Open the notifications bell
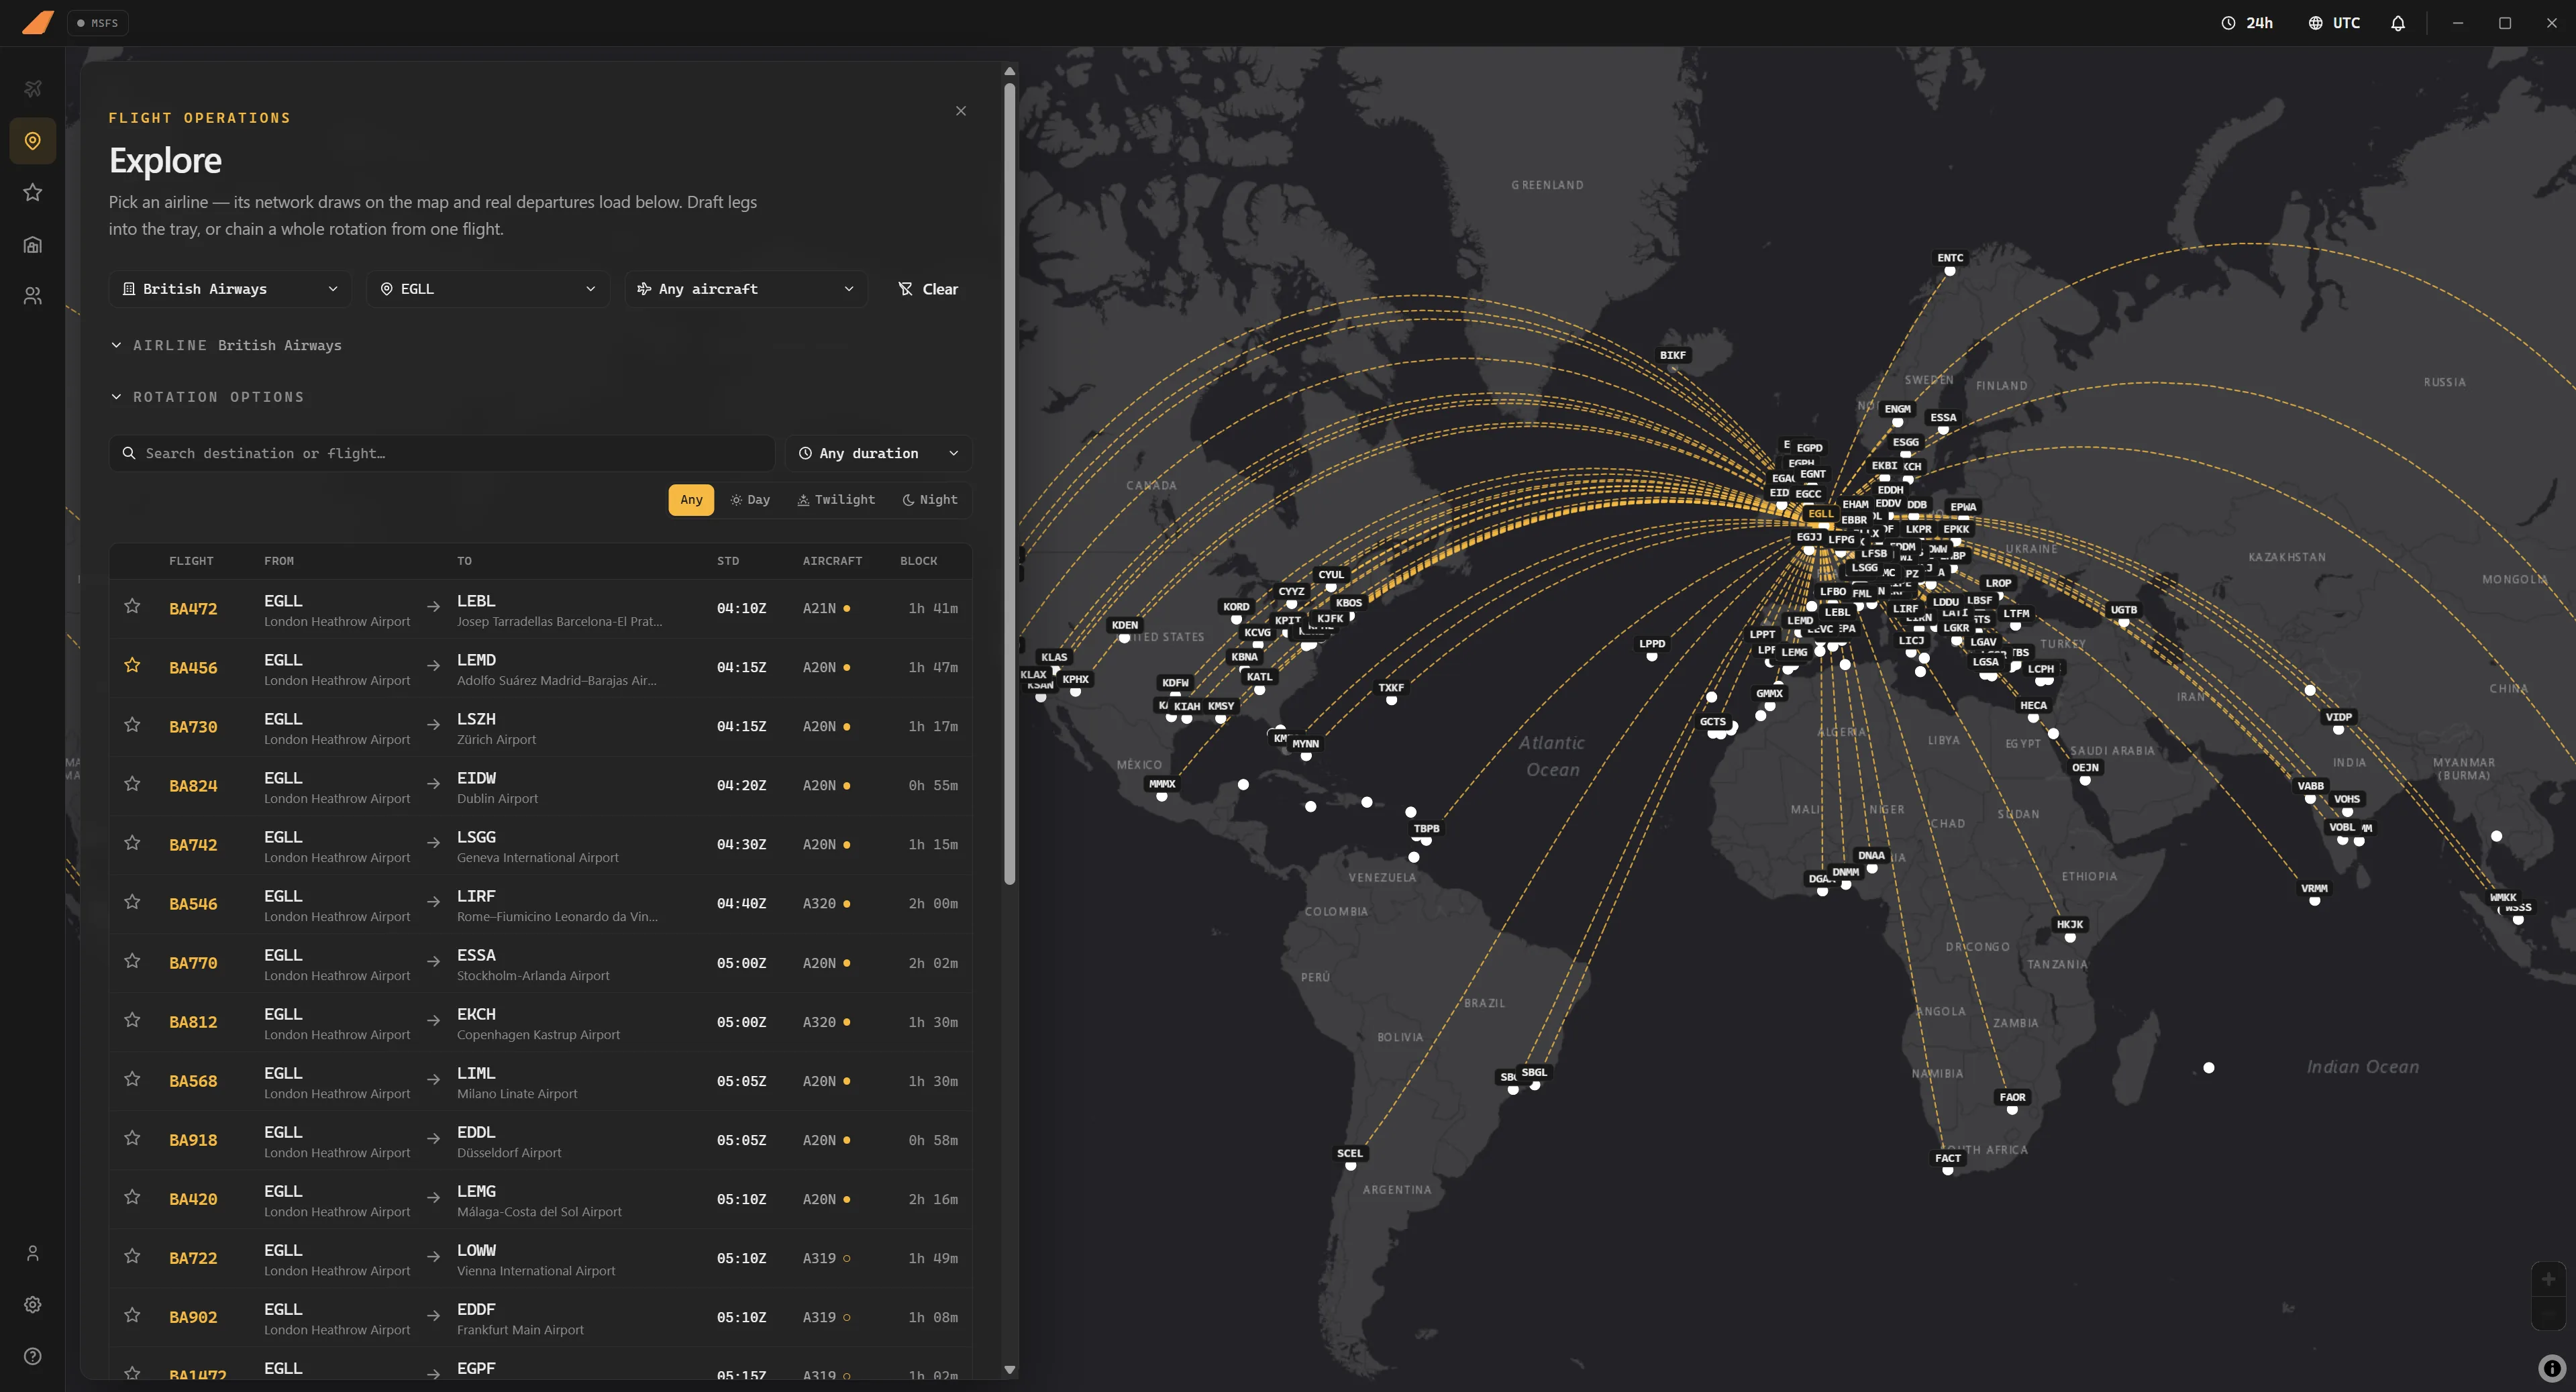The image size is (2576, 1392). 2398,23
